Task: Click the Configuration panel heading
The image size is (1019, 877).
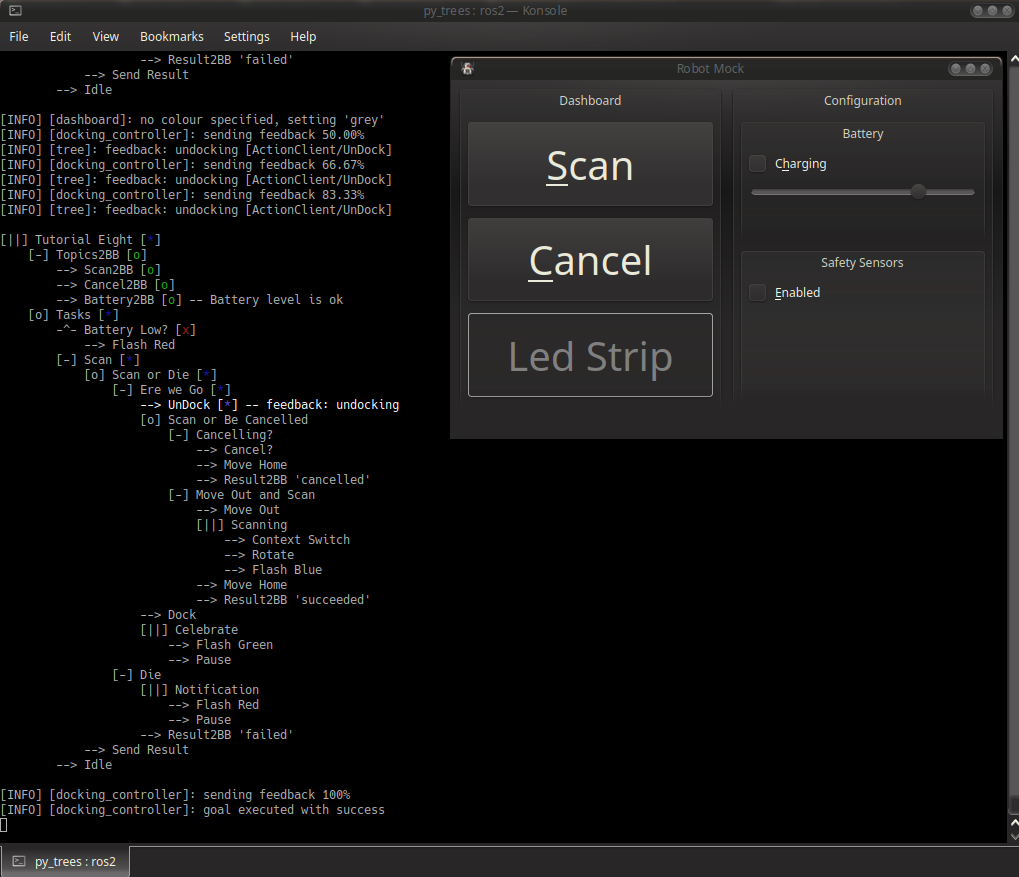Action: coord(862,101)
